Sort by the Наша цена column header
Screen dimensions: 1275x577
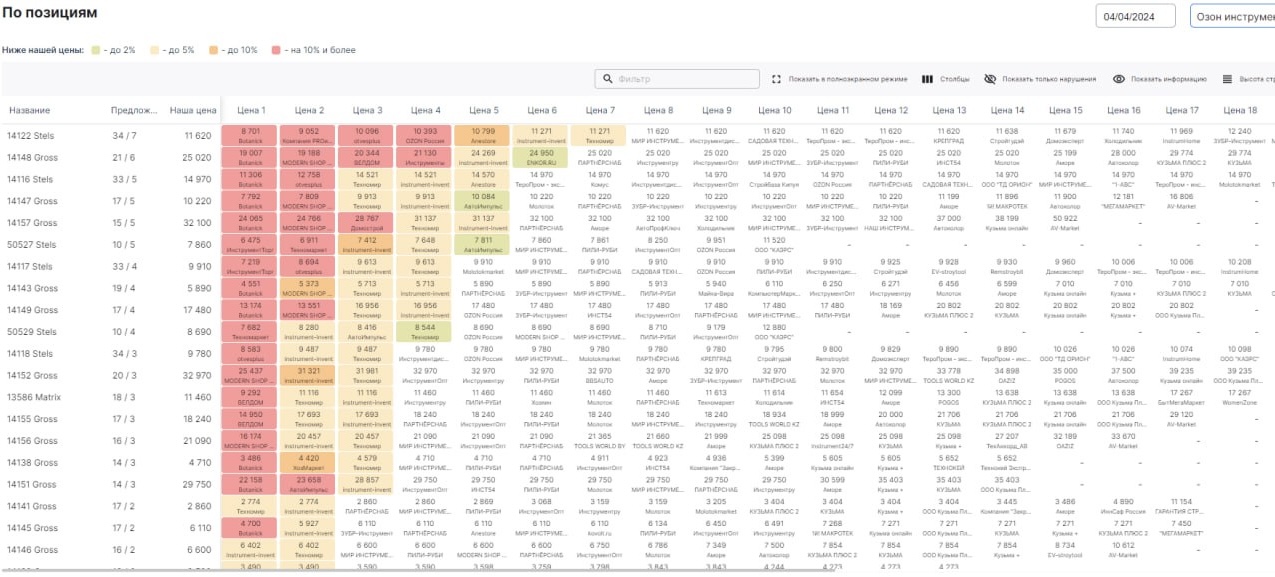click(192, 110)
